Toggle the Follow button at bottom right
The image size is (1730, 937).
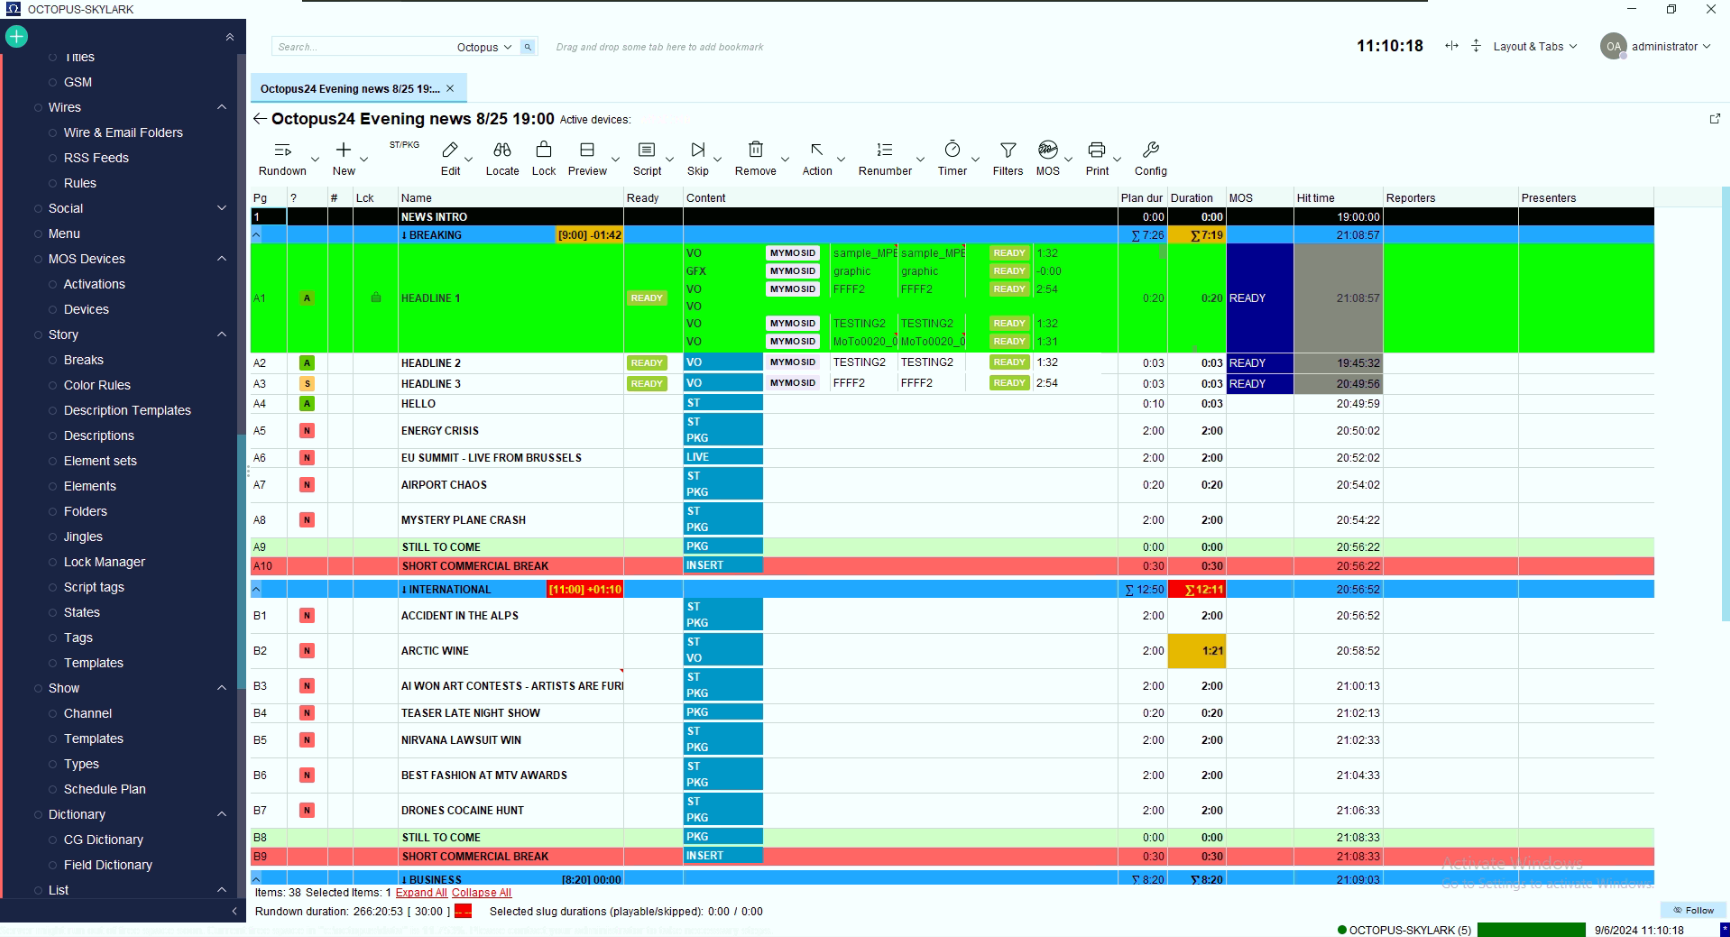point(1694,910)
